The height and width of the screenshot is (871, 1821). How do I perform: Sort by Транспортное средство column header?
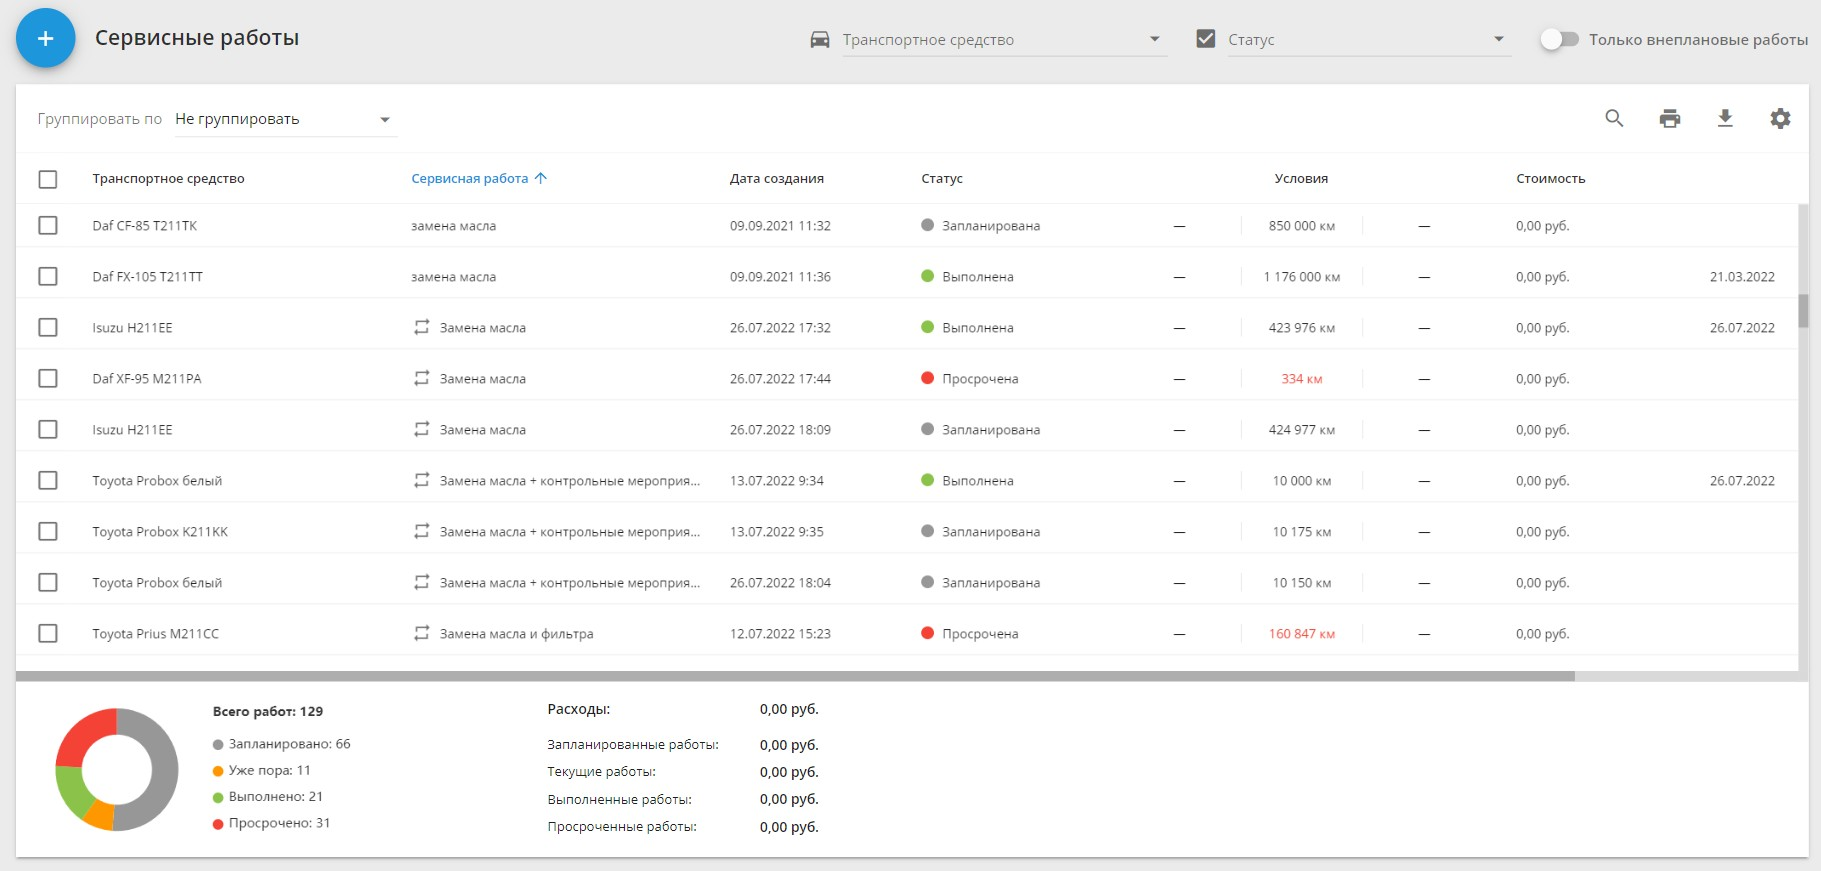(168, 178)
